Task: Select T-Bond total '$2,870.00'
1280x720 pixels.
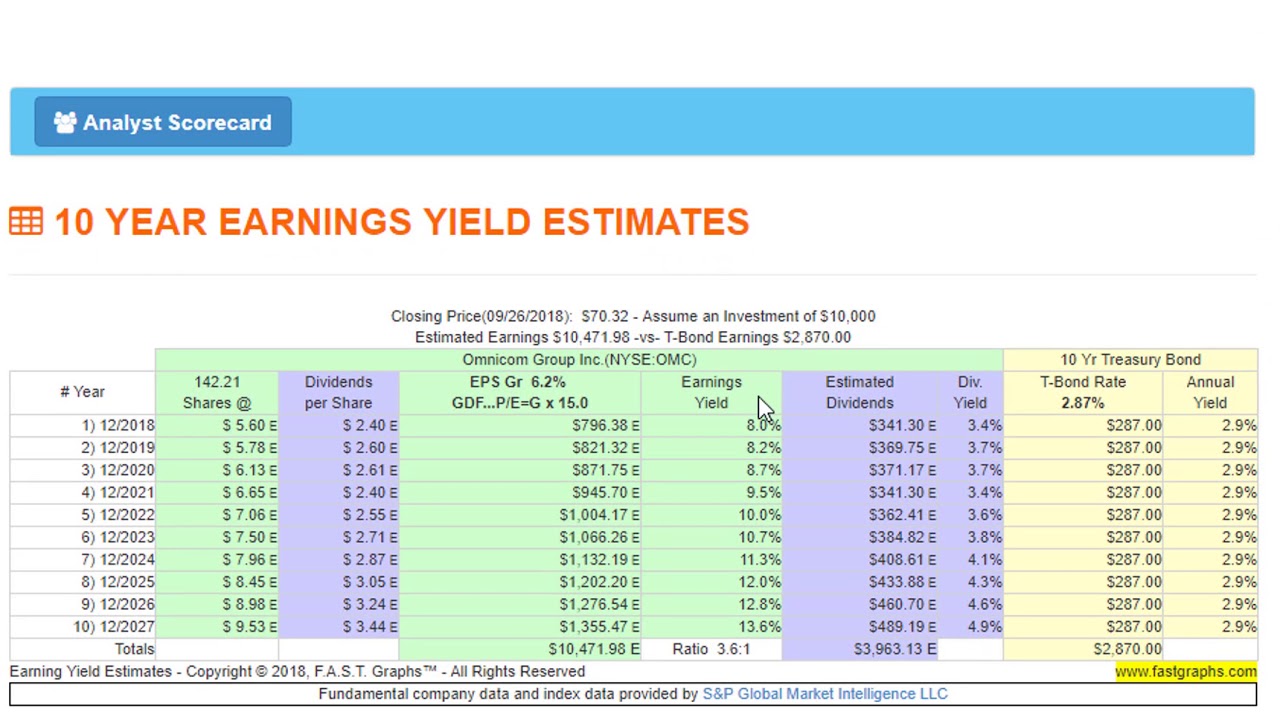Action: [1127, 649]
